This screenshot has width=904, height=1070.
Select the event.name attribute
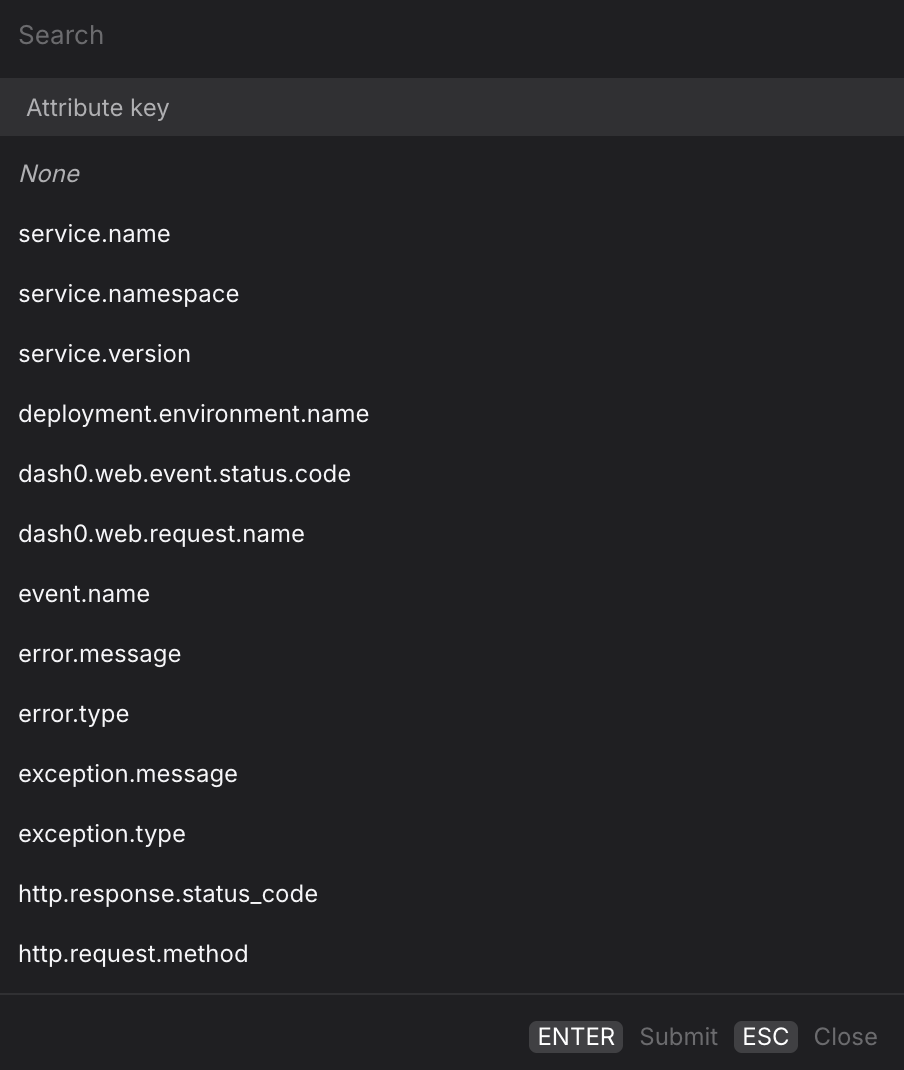(84, 593)
